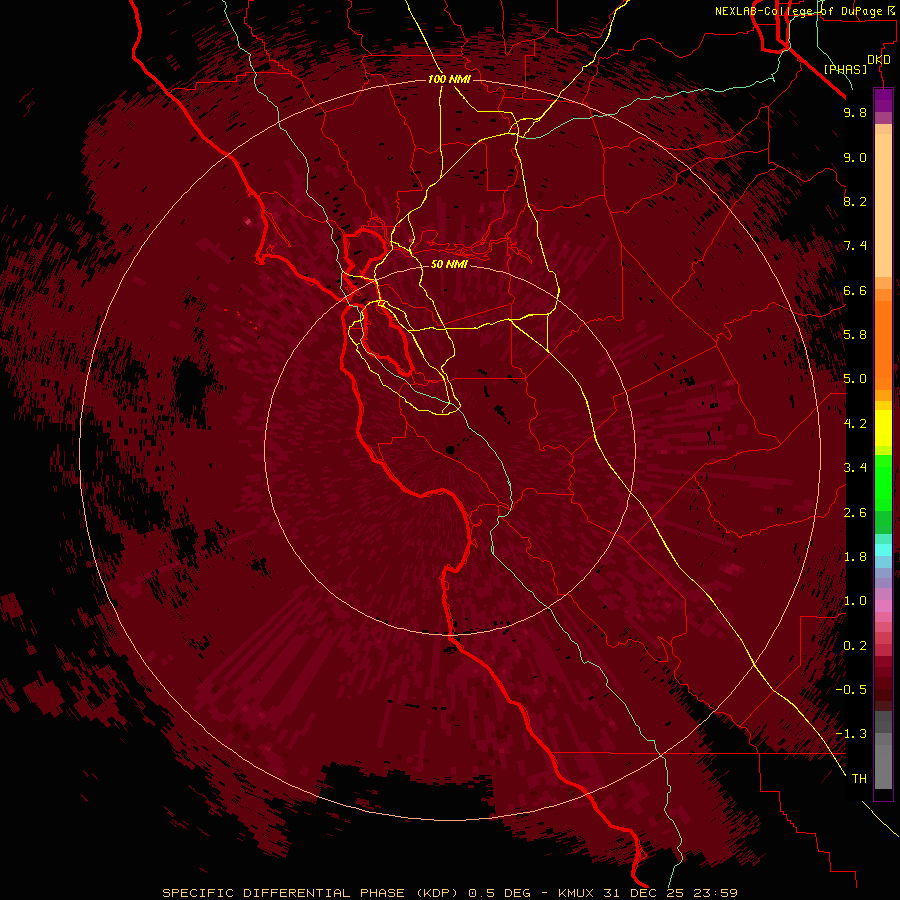The width and height of the screenshot is (900, 900).
Task: Click the 7.4 value on the scale
Action: click(x=855, y=246)
